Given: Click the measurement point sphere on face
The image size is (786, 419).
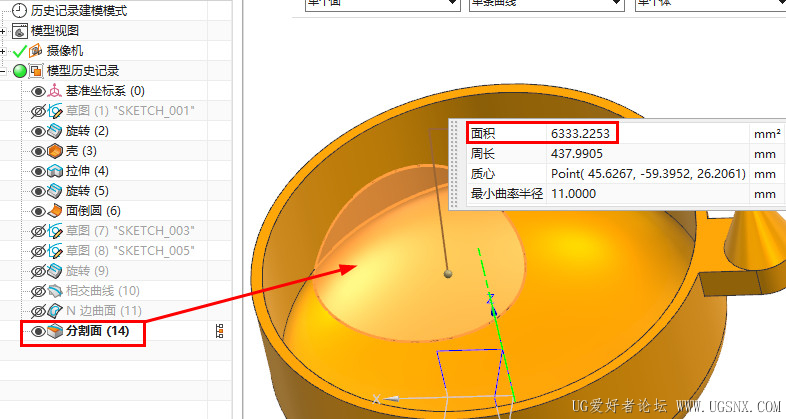Looking at the screenshot, I should (448, 274).
